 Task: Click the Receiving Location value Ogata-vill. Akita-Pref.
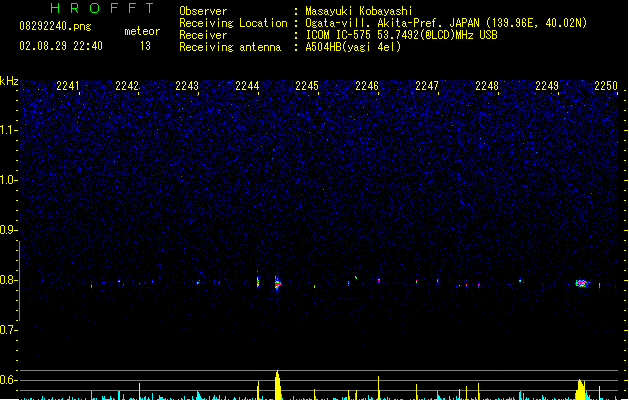pyautogui.click(x=374, y=23)
